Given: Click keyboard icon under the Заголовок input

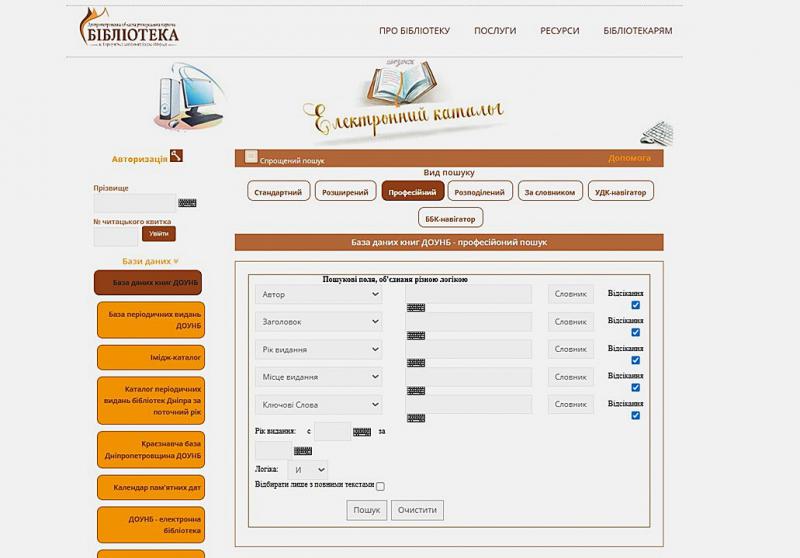Looking at the screenshot, I should coord(416,335).
